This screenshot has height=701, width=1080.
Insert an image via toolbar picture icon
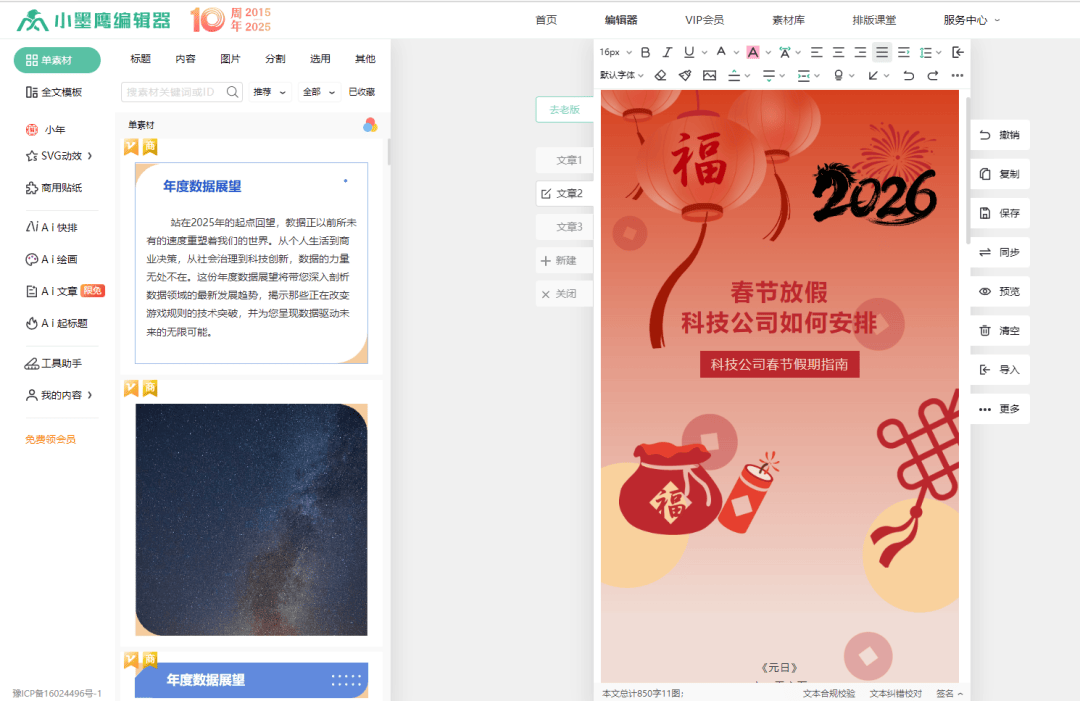710,75
